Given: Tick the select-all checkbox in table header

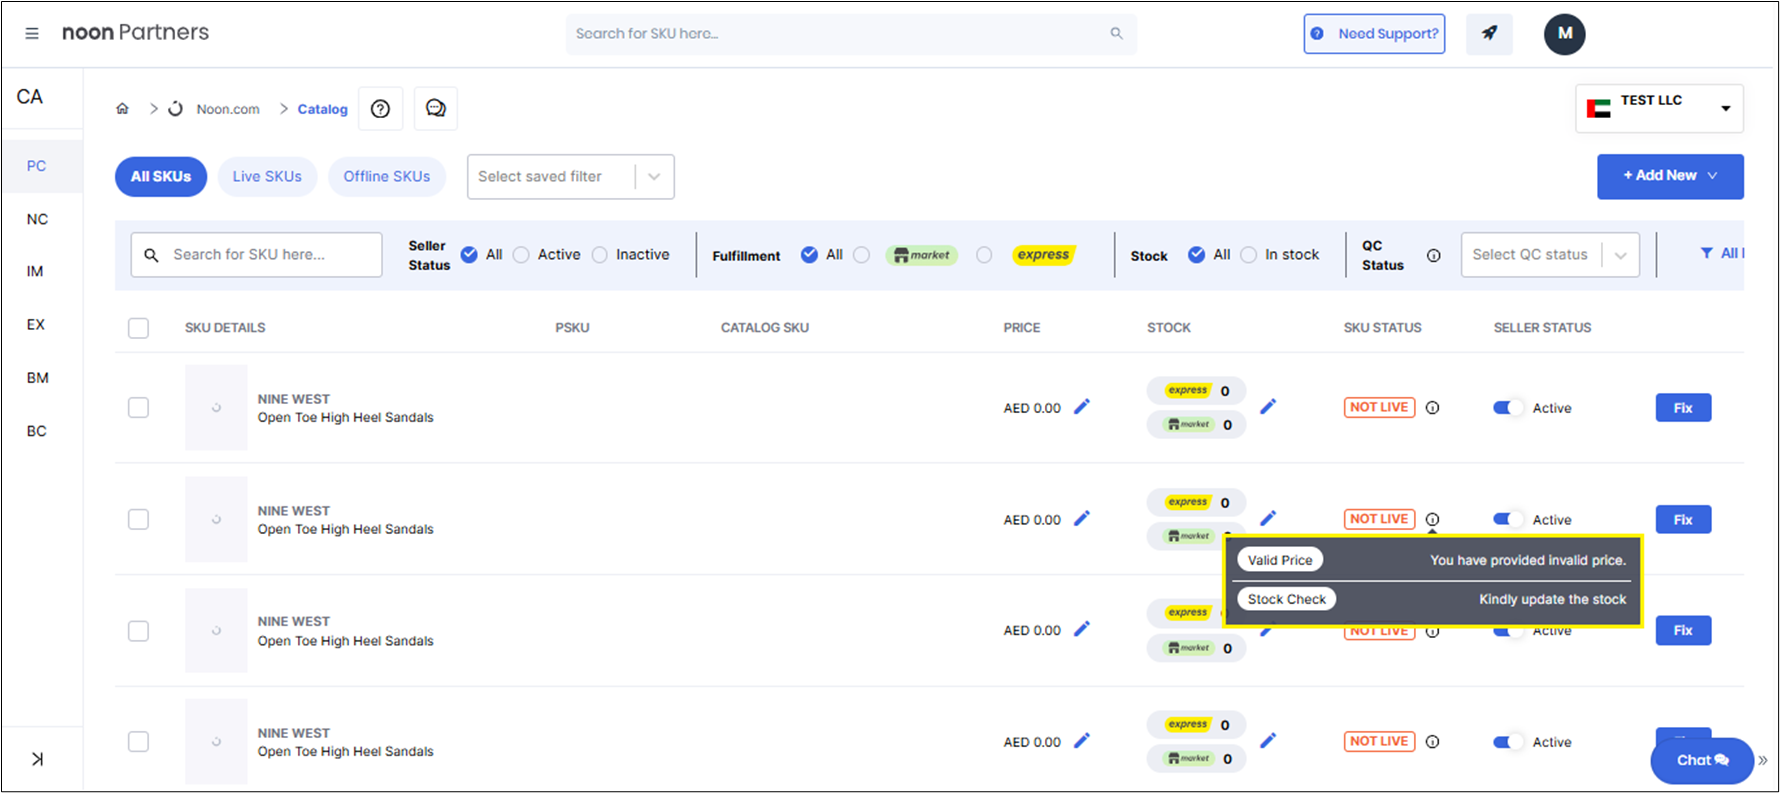Looking at the screenshot, I should (138, 328).
